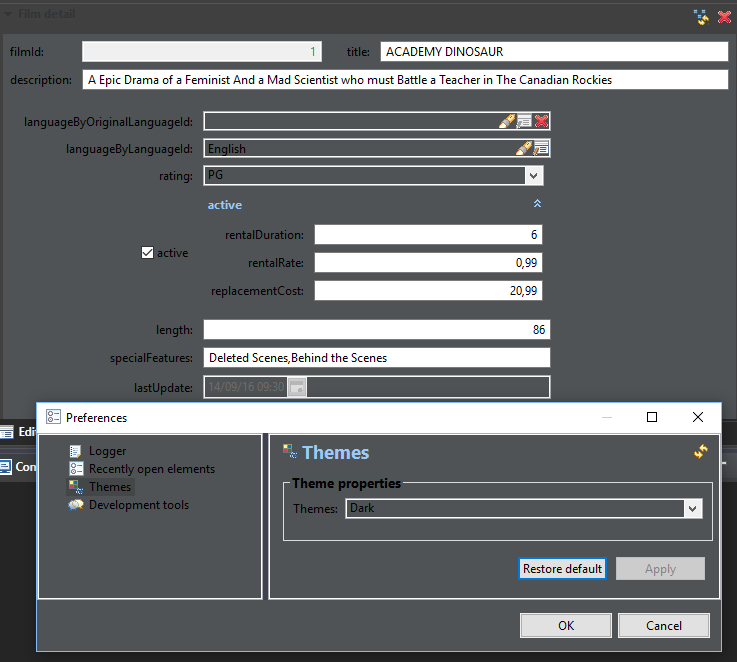
Task: Cancel the Preferences dialog
Action: 663,625
